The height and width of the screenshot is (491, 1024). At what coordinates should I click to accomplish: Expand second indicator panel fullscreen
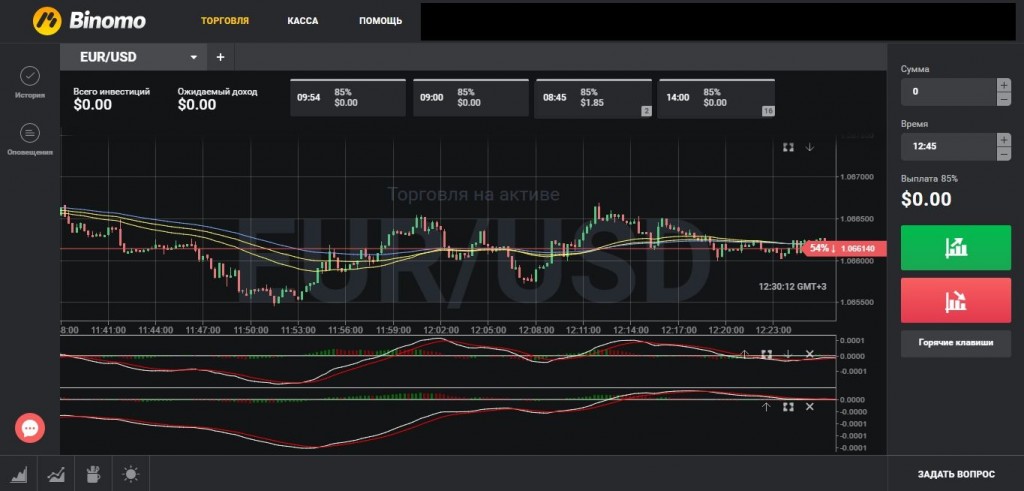pyautogui.click(x=788, y=407)
